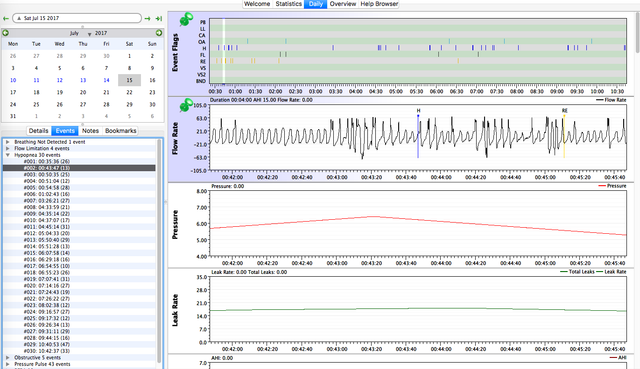Viewport: 640px width, 369px height.
Task: Open the Notes sub-tab
Action: (x=90, y=131)
